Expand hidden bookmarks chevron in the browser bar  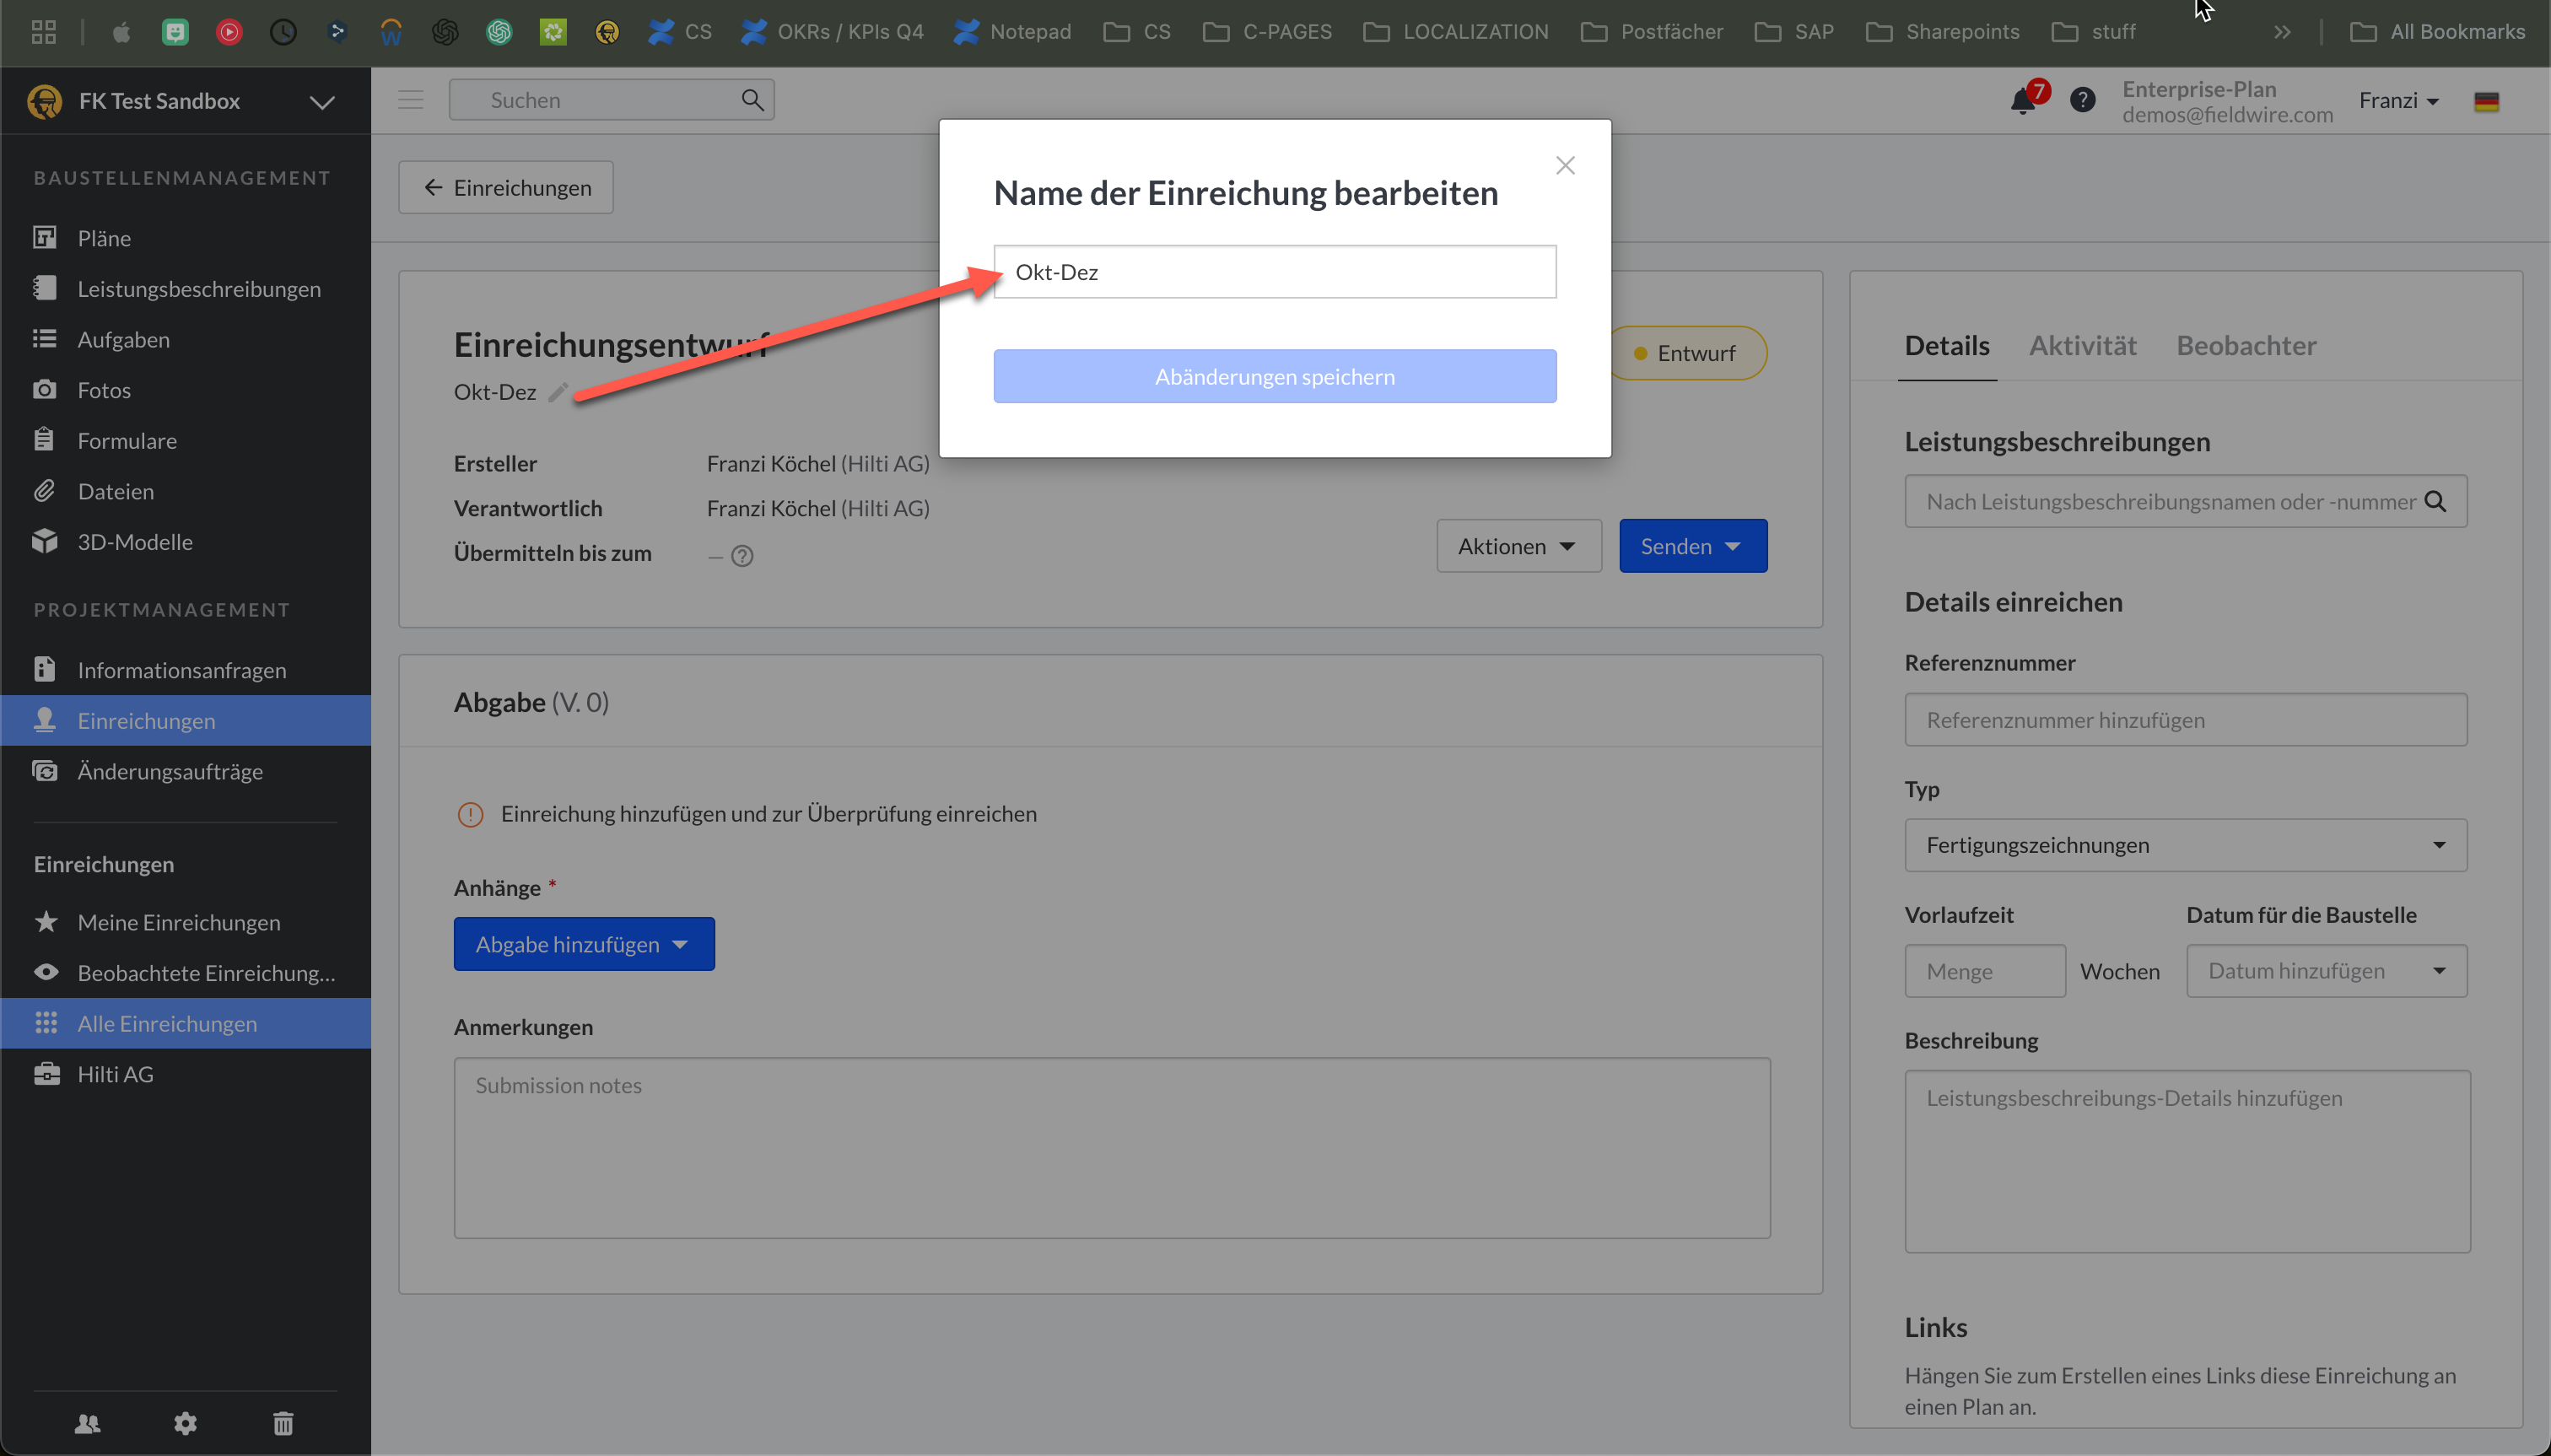tap(2282, 32)
